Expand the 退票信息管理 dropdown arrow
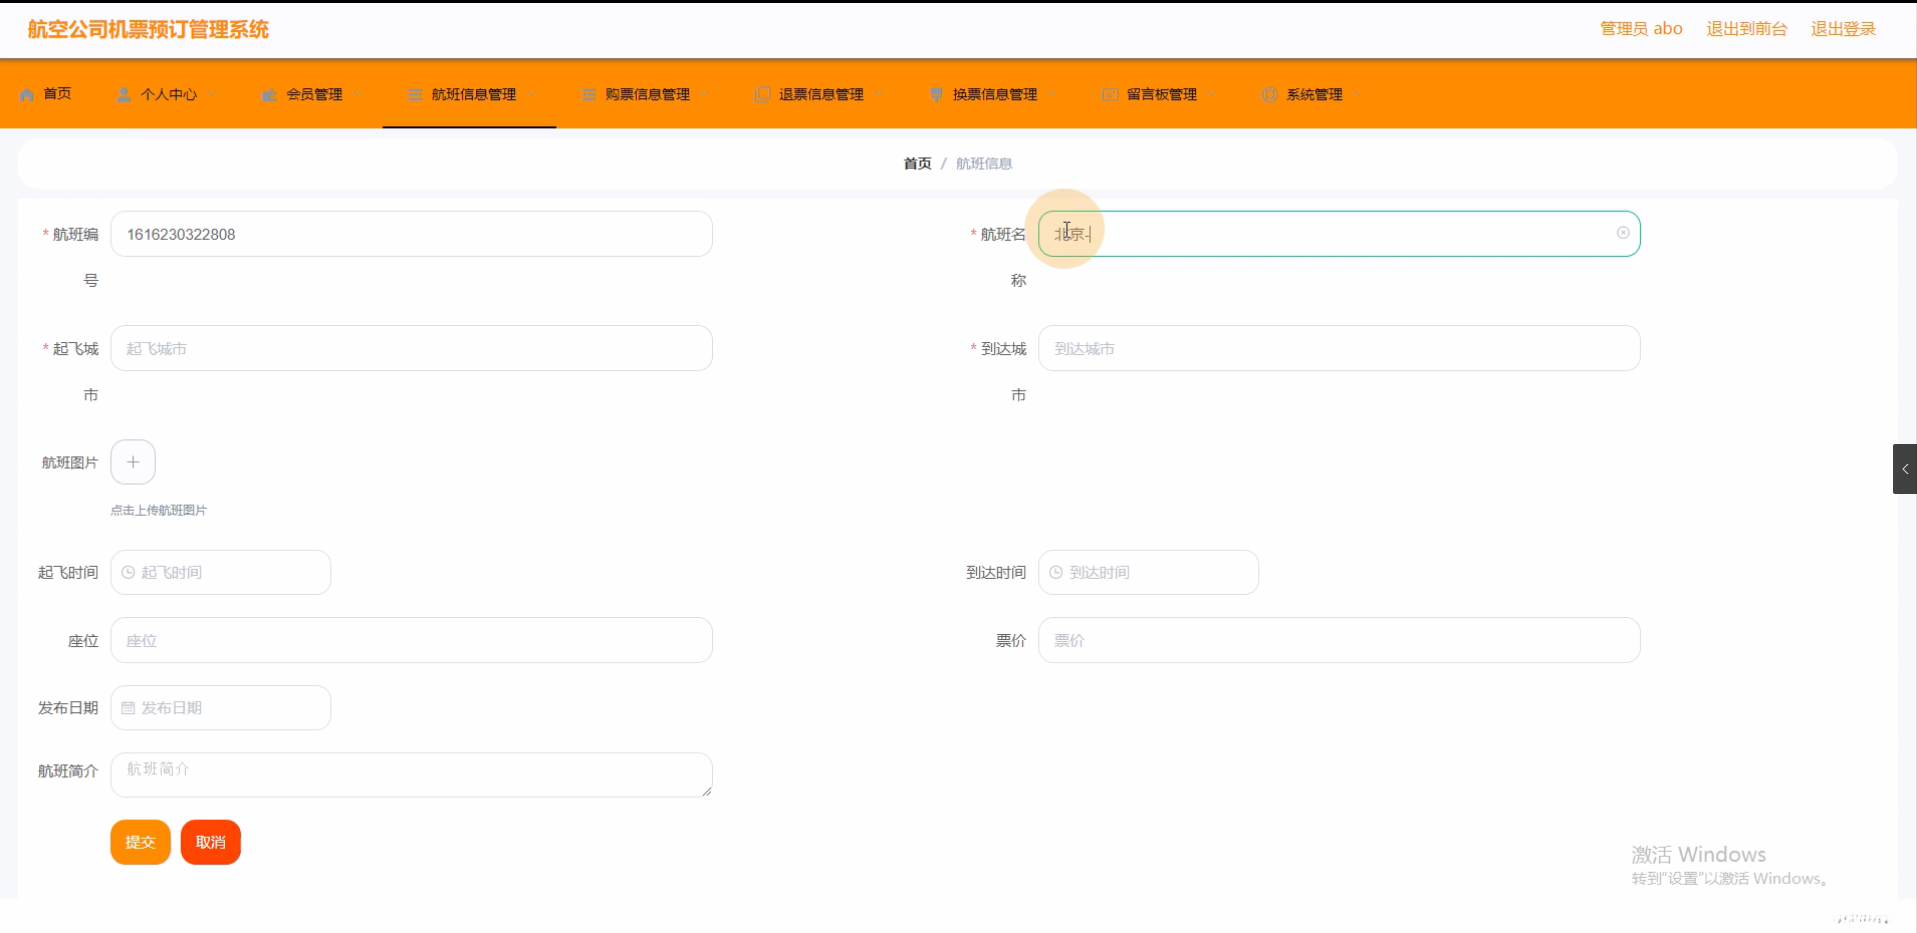1917x933 pixels. coord(879,94)
